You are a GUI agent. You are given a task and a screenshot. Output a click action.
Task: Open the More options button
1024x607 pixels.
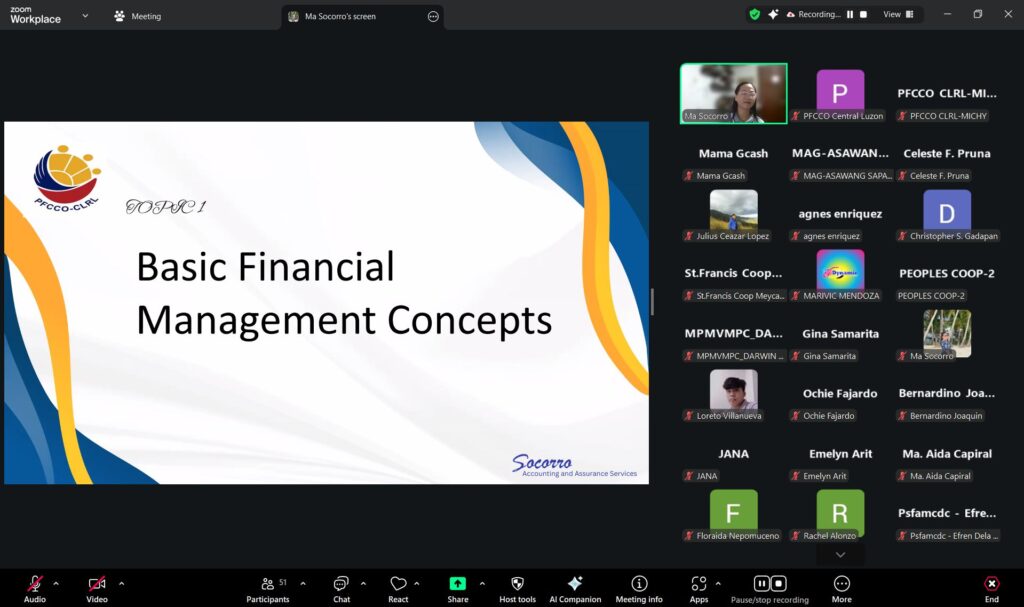coord(841,585)
